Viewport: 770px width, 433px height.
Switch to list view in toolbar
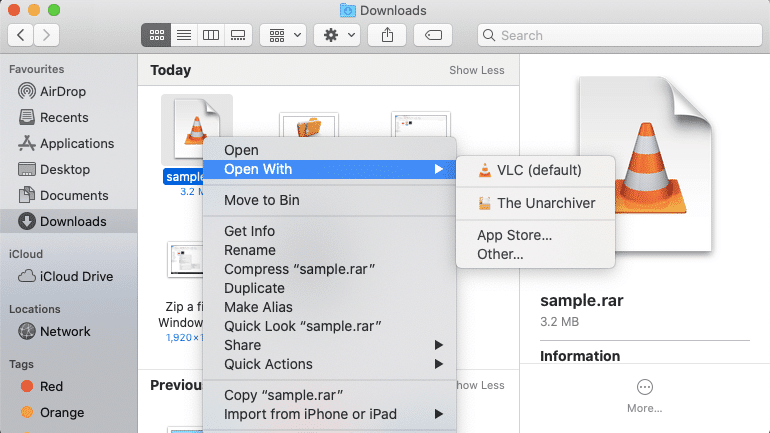coord(183,35)
